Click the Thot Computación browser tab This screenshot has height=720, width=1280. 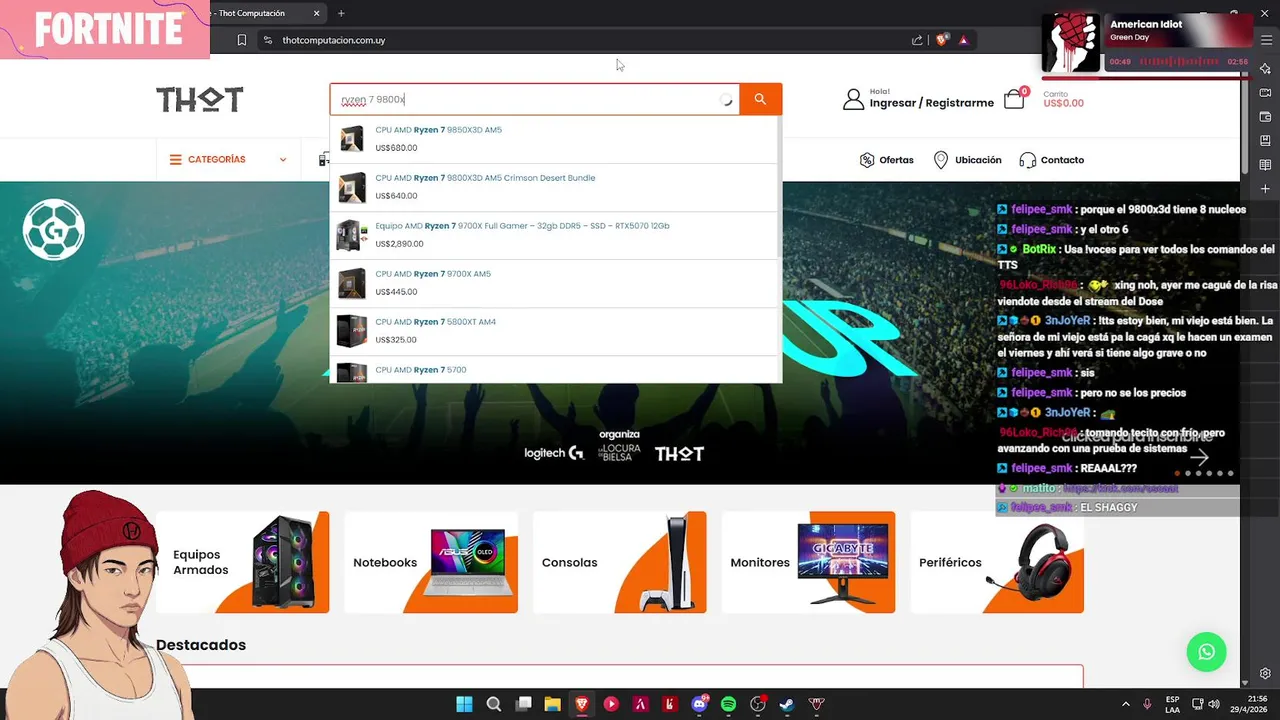click(x=268, y=13)
